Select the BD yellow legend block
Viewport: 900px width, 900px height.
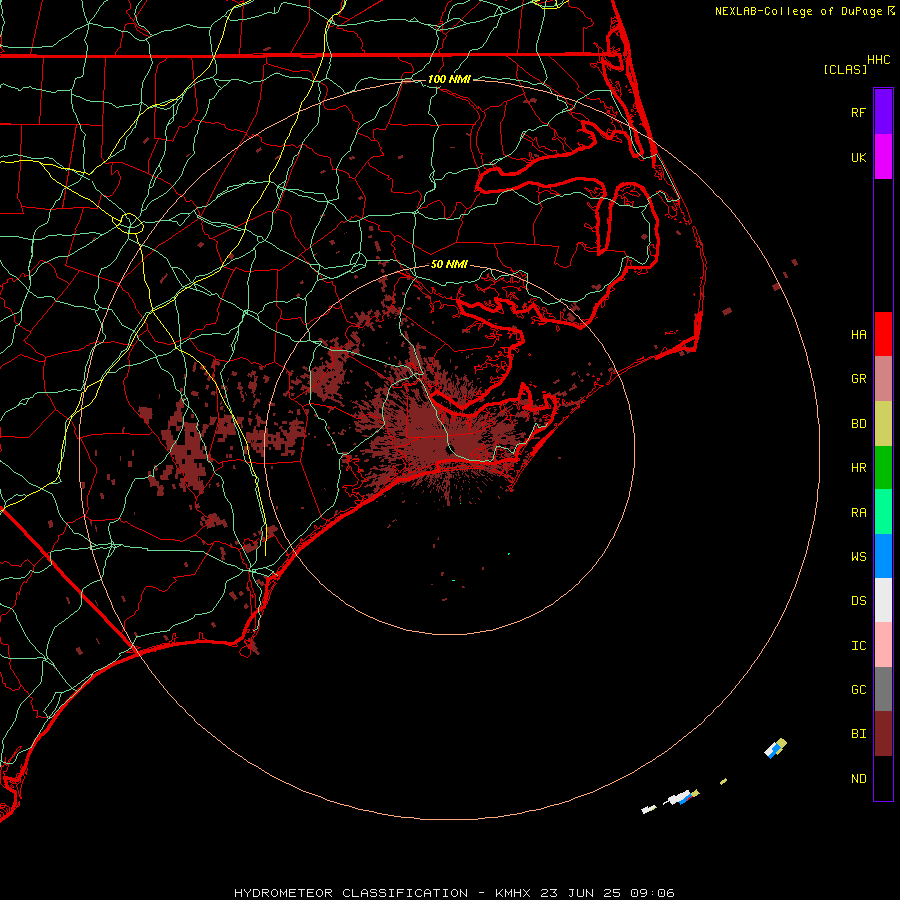pyautogui.click(x=883, y=424)
